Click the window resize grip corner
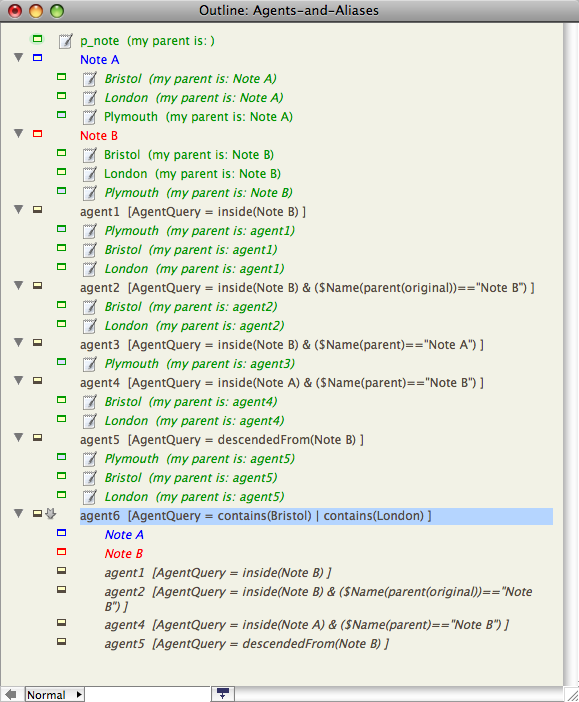Viewport: 579px width, 702px height. [572, 694]
